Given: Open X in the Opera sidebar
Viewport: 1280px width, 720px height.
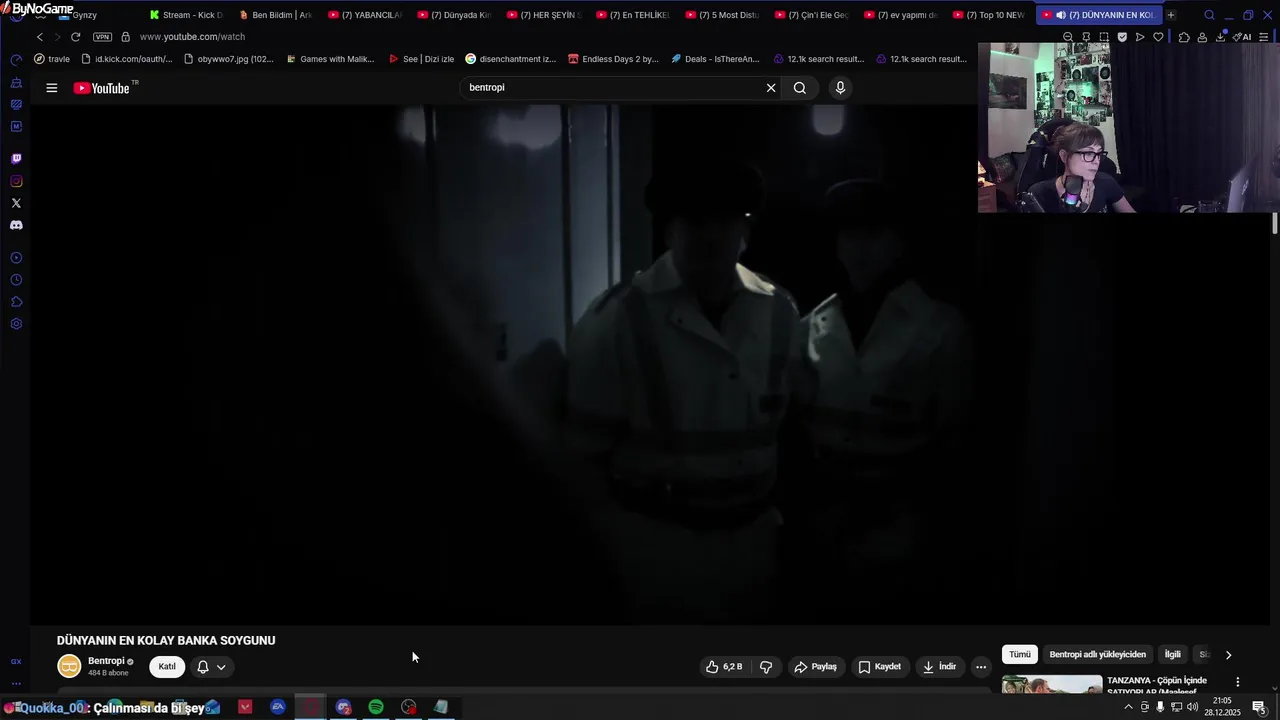Looking at the screenshot, I should 16,203.
